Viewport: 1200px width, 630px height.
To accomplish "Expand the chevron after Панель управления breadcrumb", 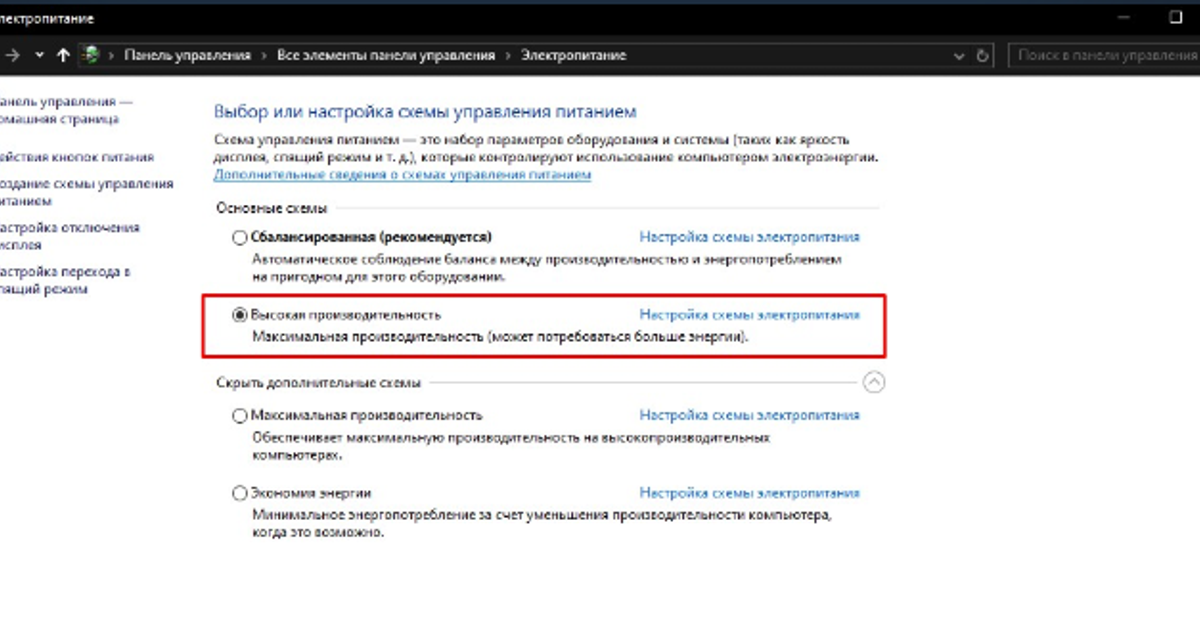I will tap(264, 56).
